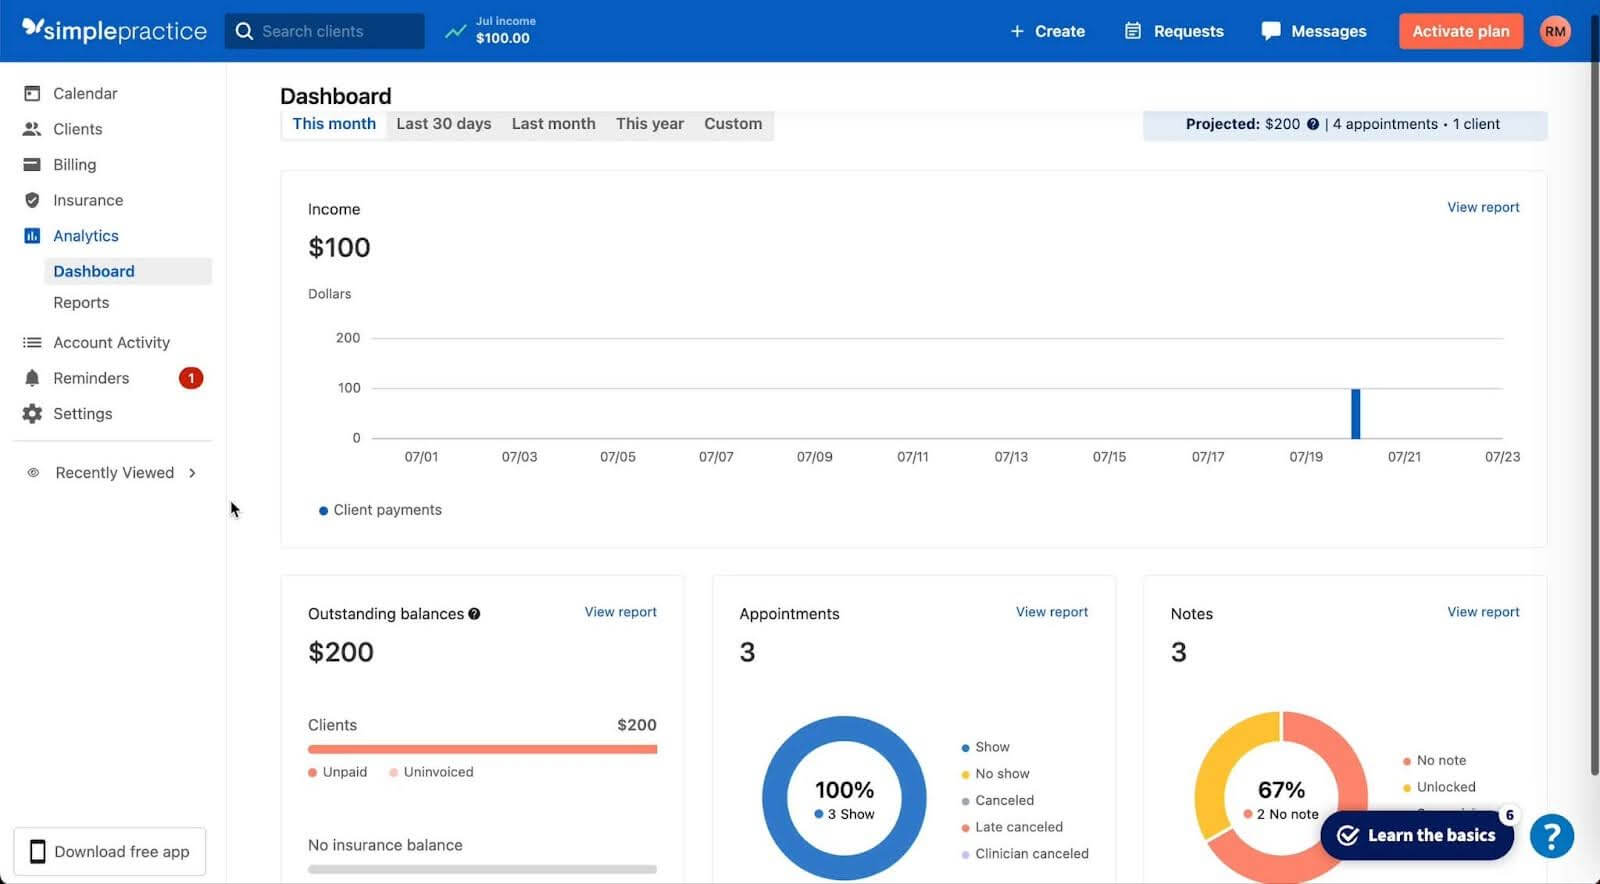Viewport: 1600px width, 884px height.
Task: Click the Activate plan button
Action: pyautogui.click(x=1460, y=31)
